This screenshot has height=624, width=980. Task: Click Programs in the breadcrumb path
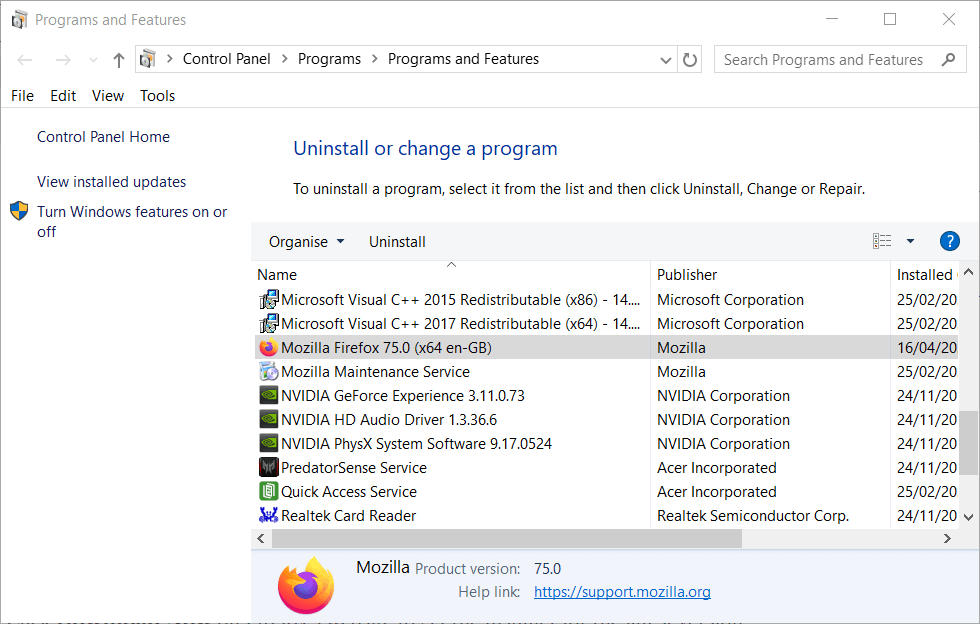[329, 59]
